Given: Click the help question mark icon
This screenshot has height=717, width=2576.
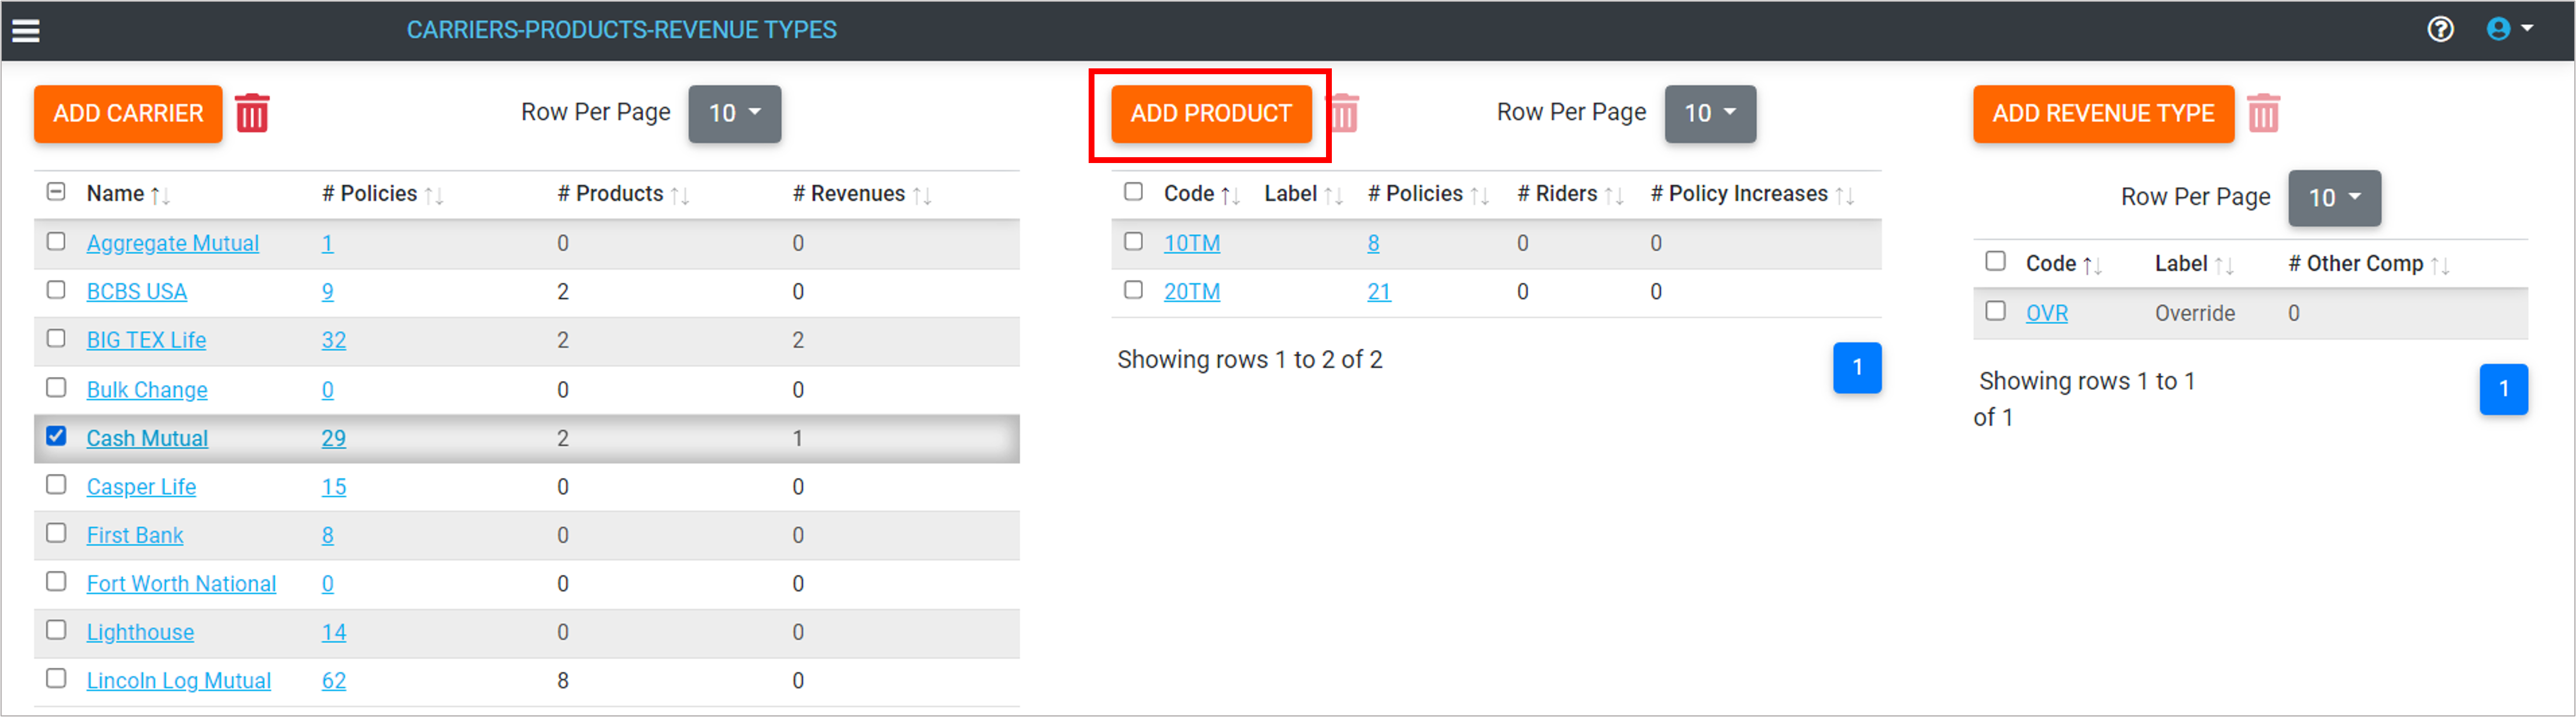Looking at the screenshot, I should coord(2440,29).
